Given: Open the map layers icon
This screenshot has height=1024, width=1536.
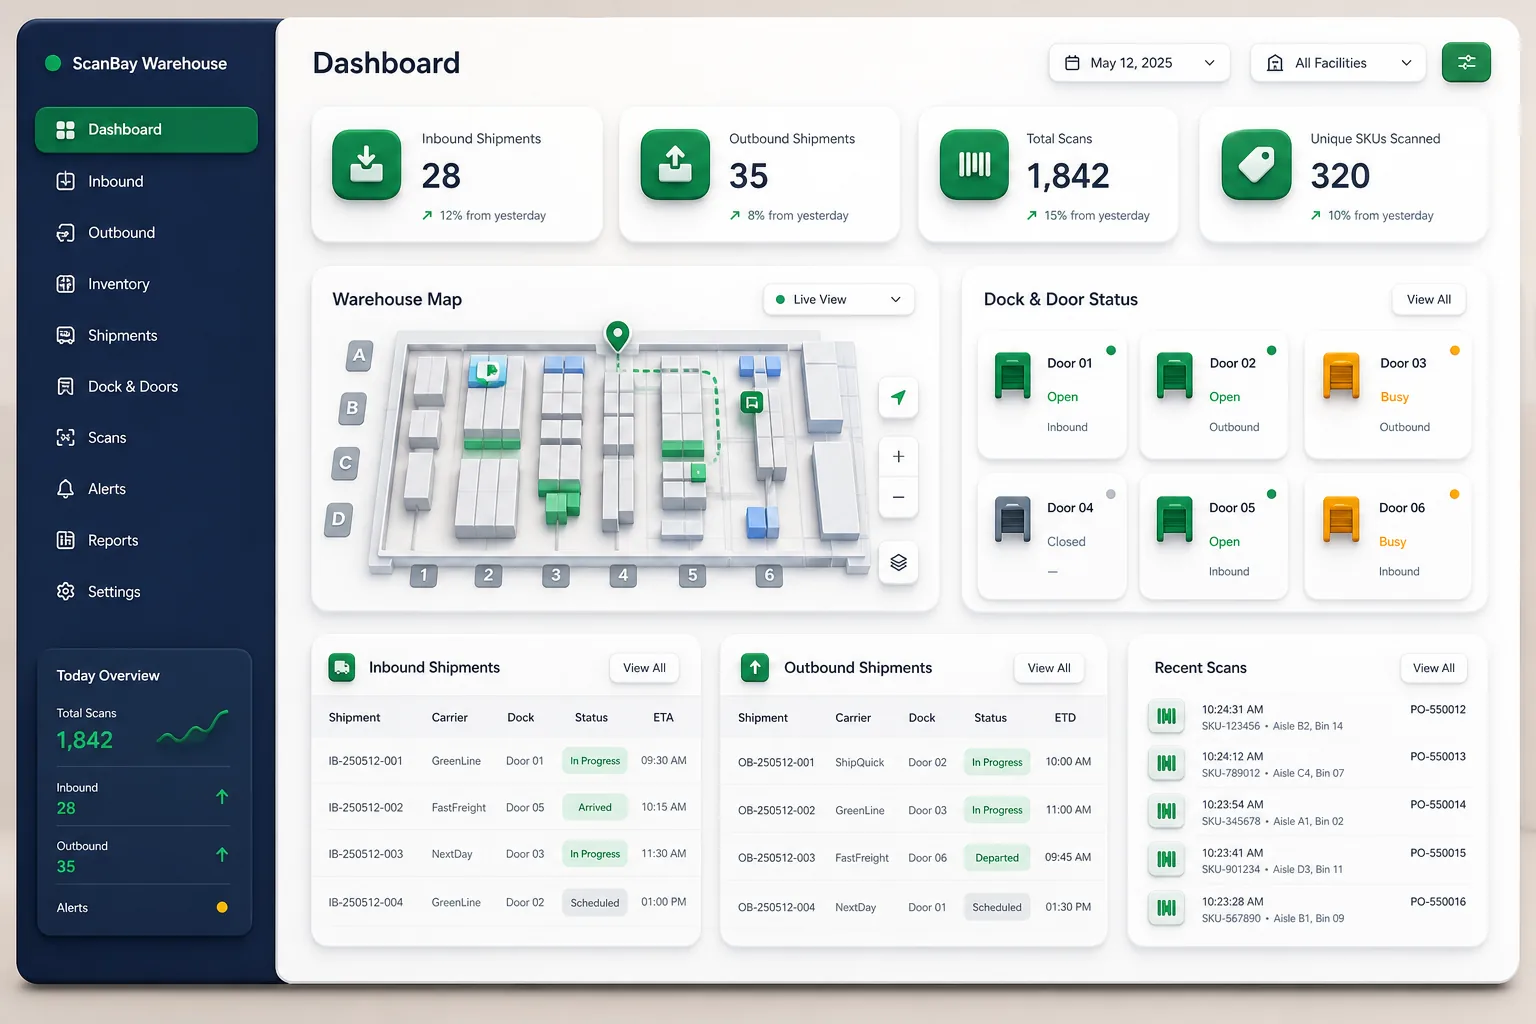Looking at the screenshot, I should click(898, 562).
